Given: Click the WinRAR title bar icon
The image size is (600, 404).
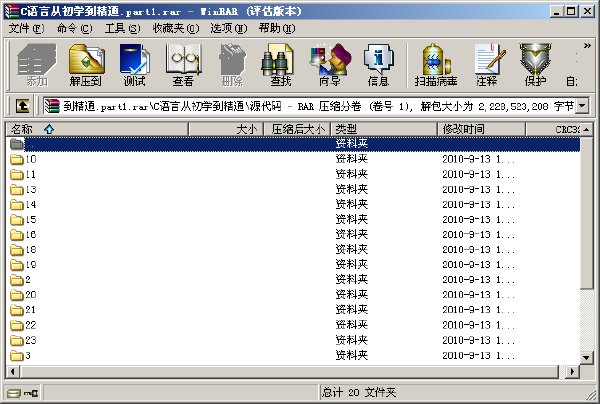Looking at the screenshot, I should [11, 11].
